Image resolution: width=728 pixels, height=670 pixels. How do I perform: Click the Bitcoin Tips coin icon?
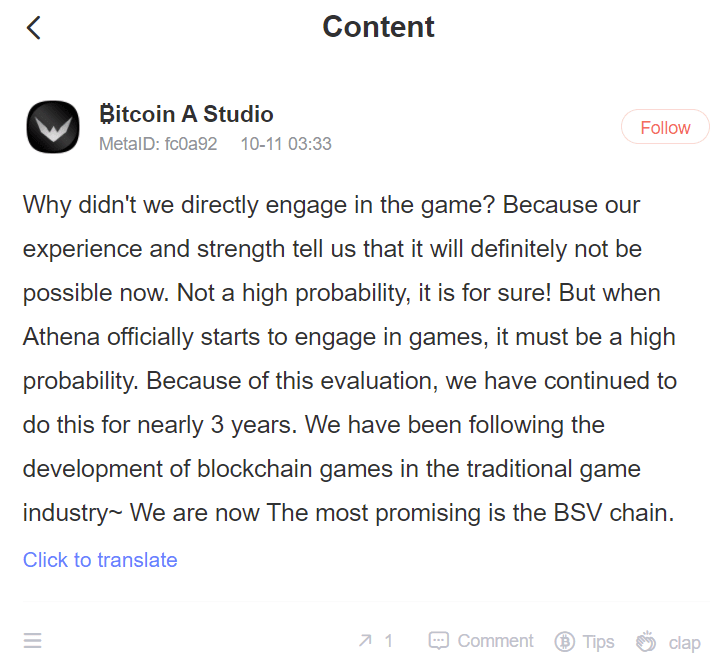(x=565, y=642)
